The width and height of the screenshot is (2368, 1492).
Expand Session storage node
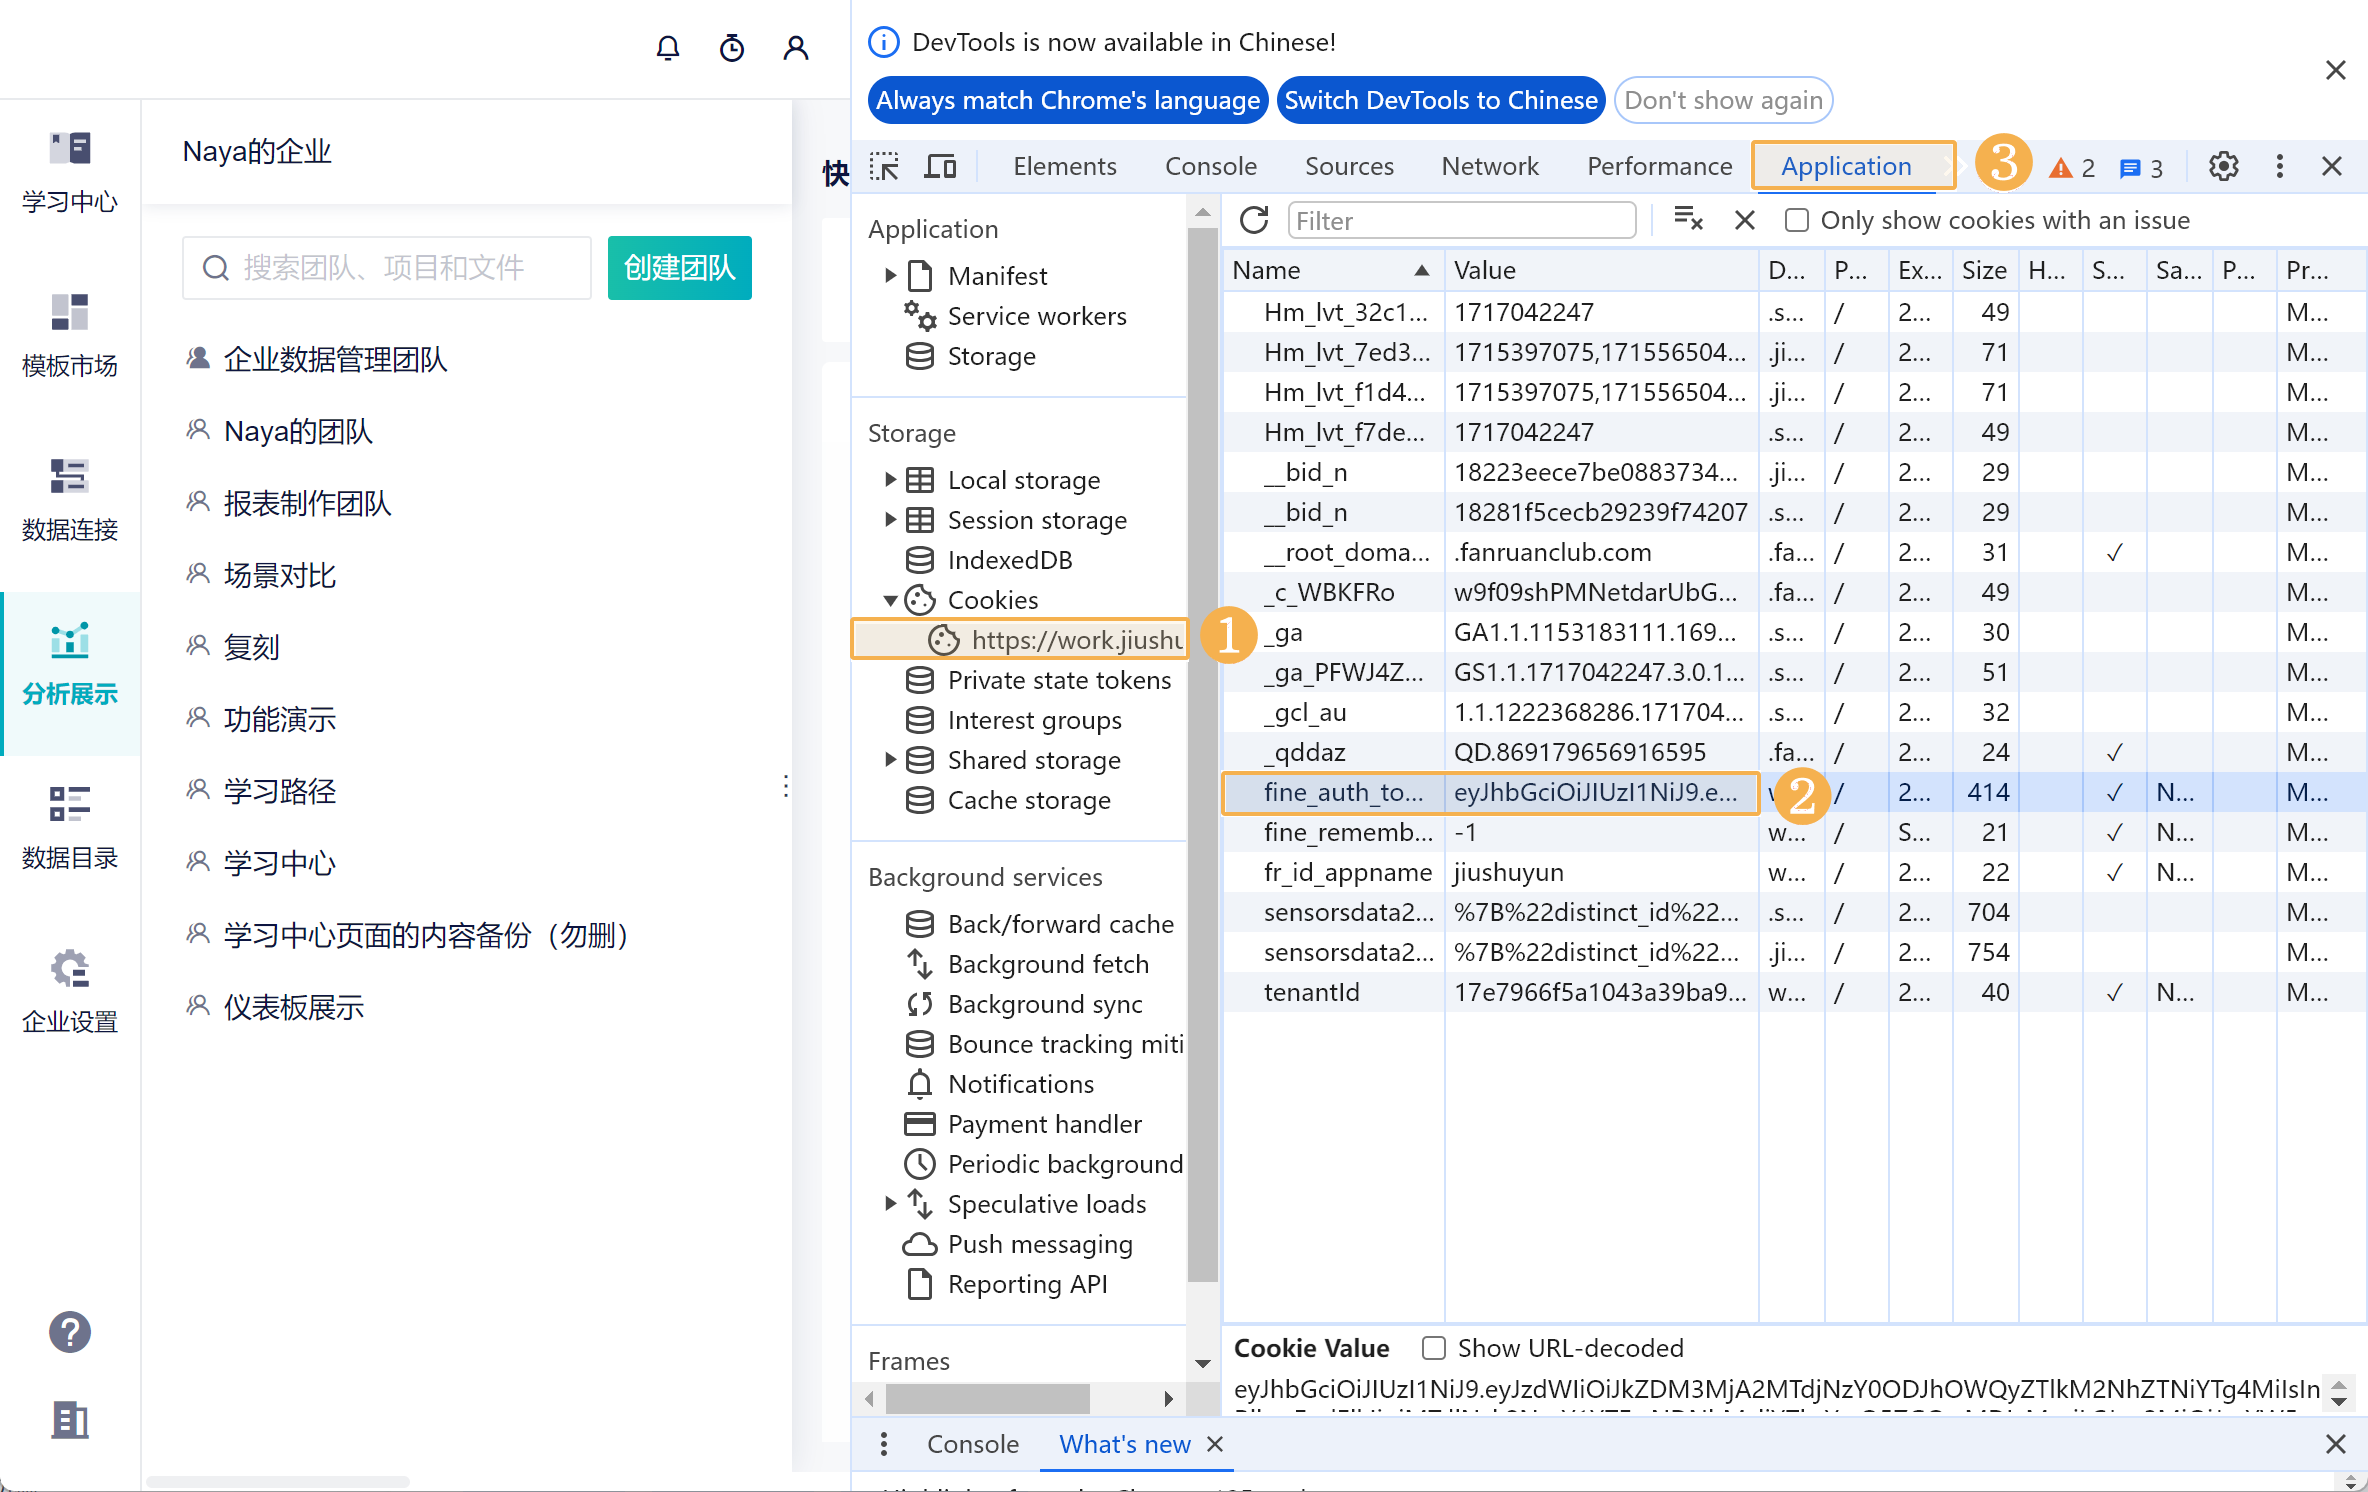tap(890, 520)
